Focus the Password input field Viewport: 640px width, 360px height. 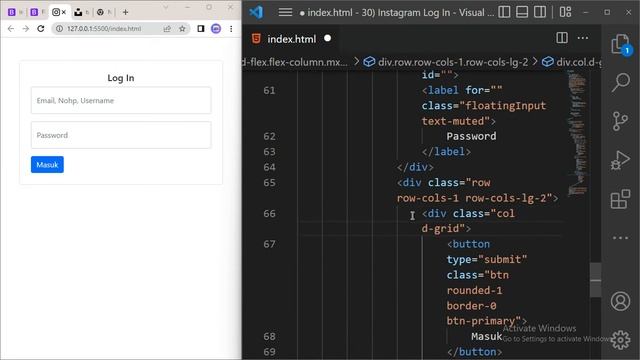coord(121,135)
